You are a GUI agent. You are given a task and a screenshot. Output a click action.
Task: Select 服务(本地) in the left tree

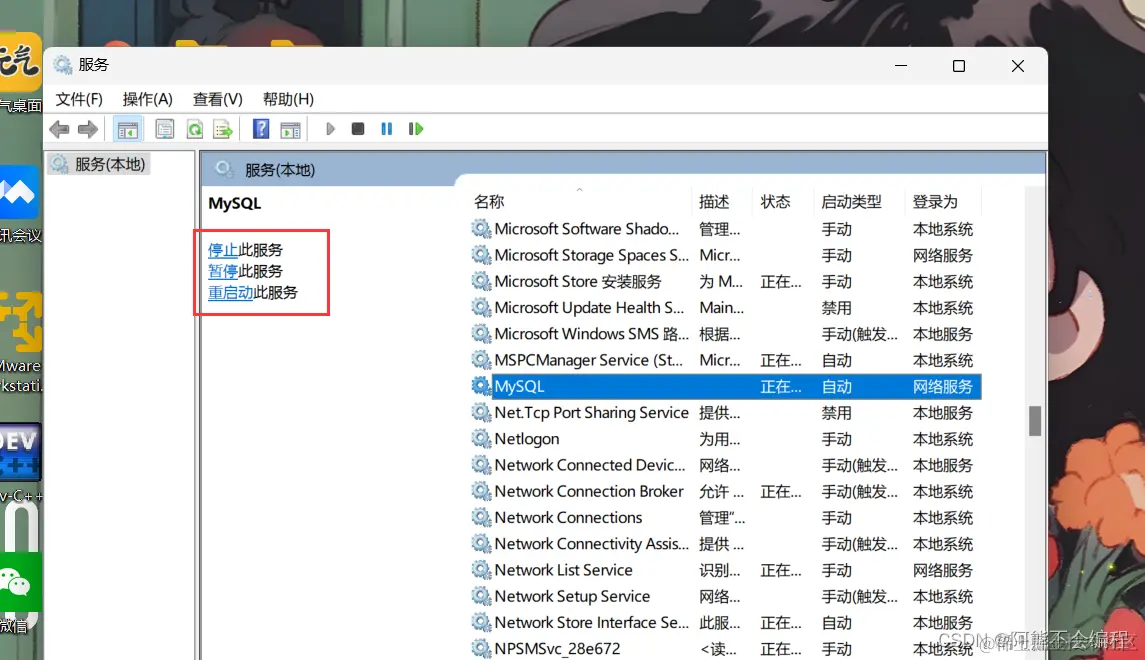point(99,164)
